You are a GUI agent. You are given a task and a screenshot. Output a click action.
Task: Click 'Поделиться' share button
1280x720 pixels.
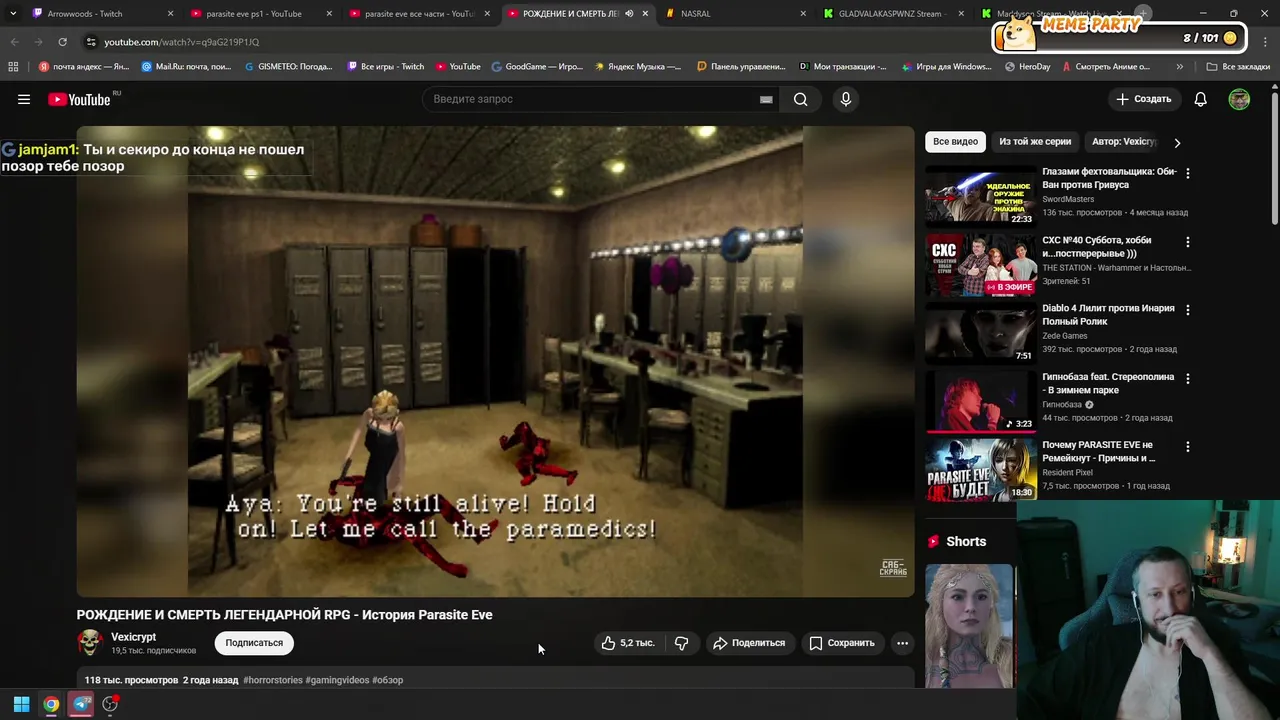(749, 643)
